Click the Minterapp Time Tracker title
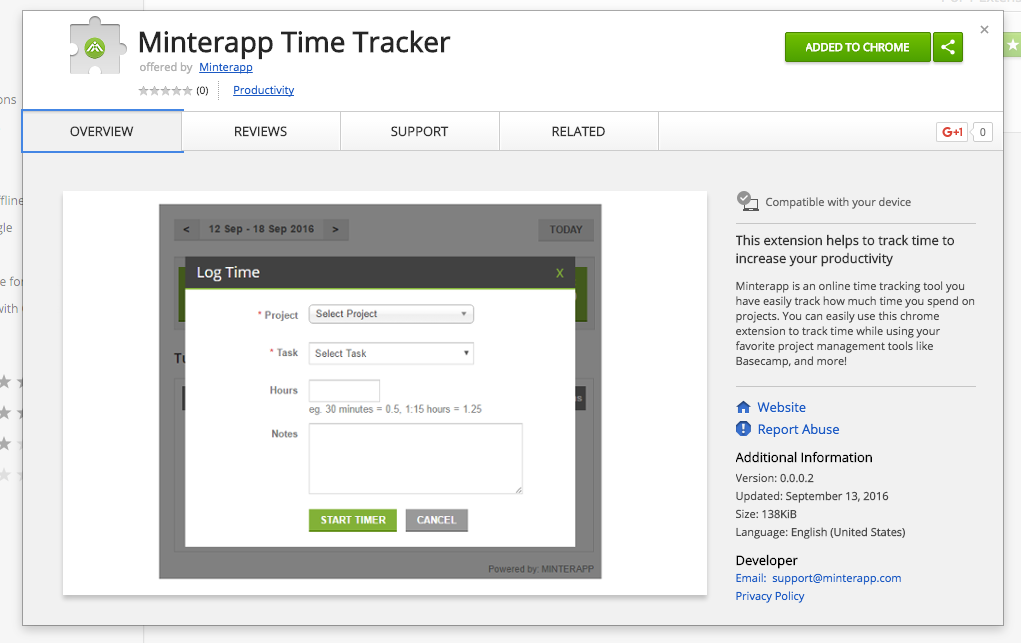 point(294,42)
